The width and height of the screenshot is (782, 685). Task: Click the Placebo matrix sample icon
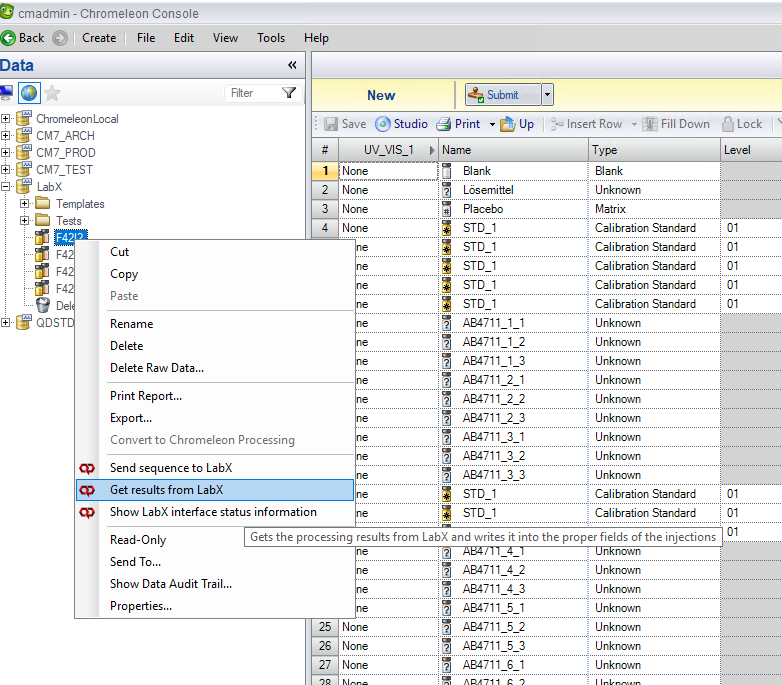coord(446,209)
